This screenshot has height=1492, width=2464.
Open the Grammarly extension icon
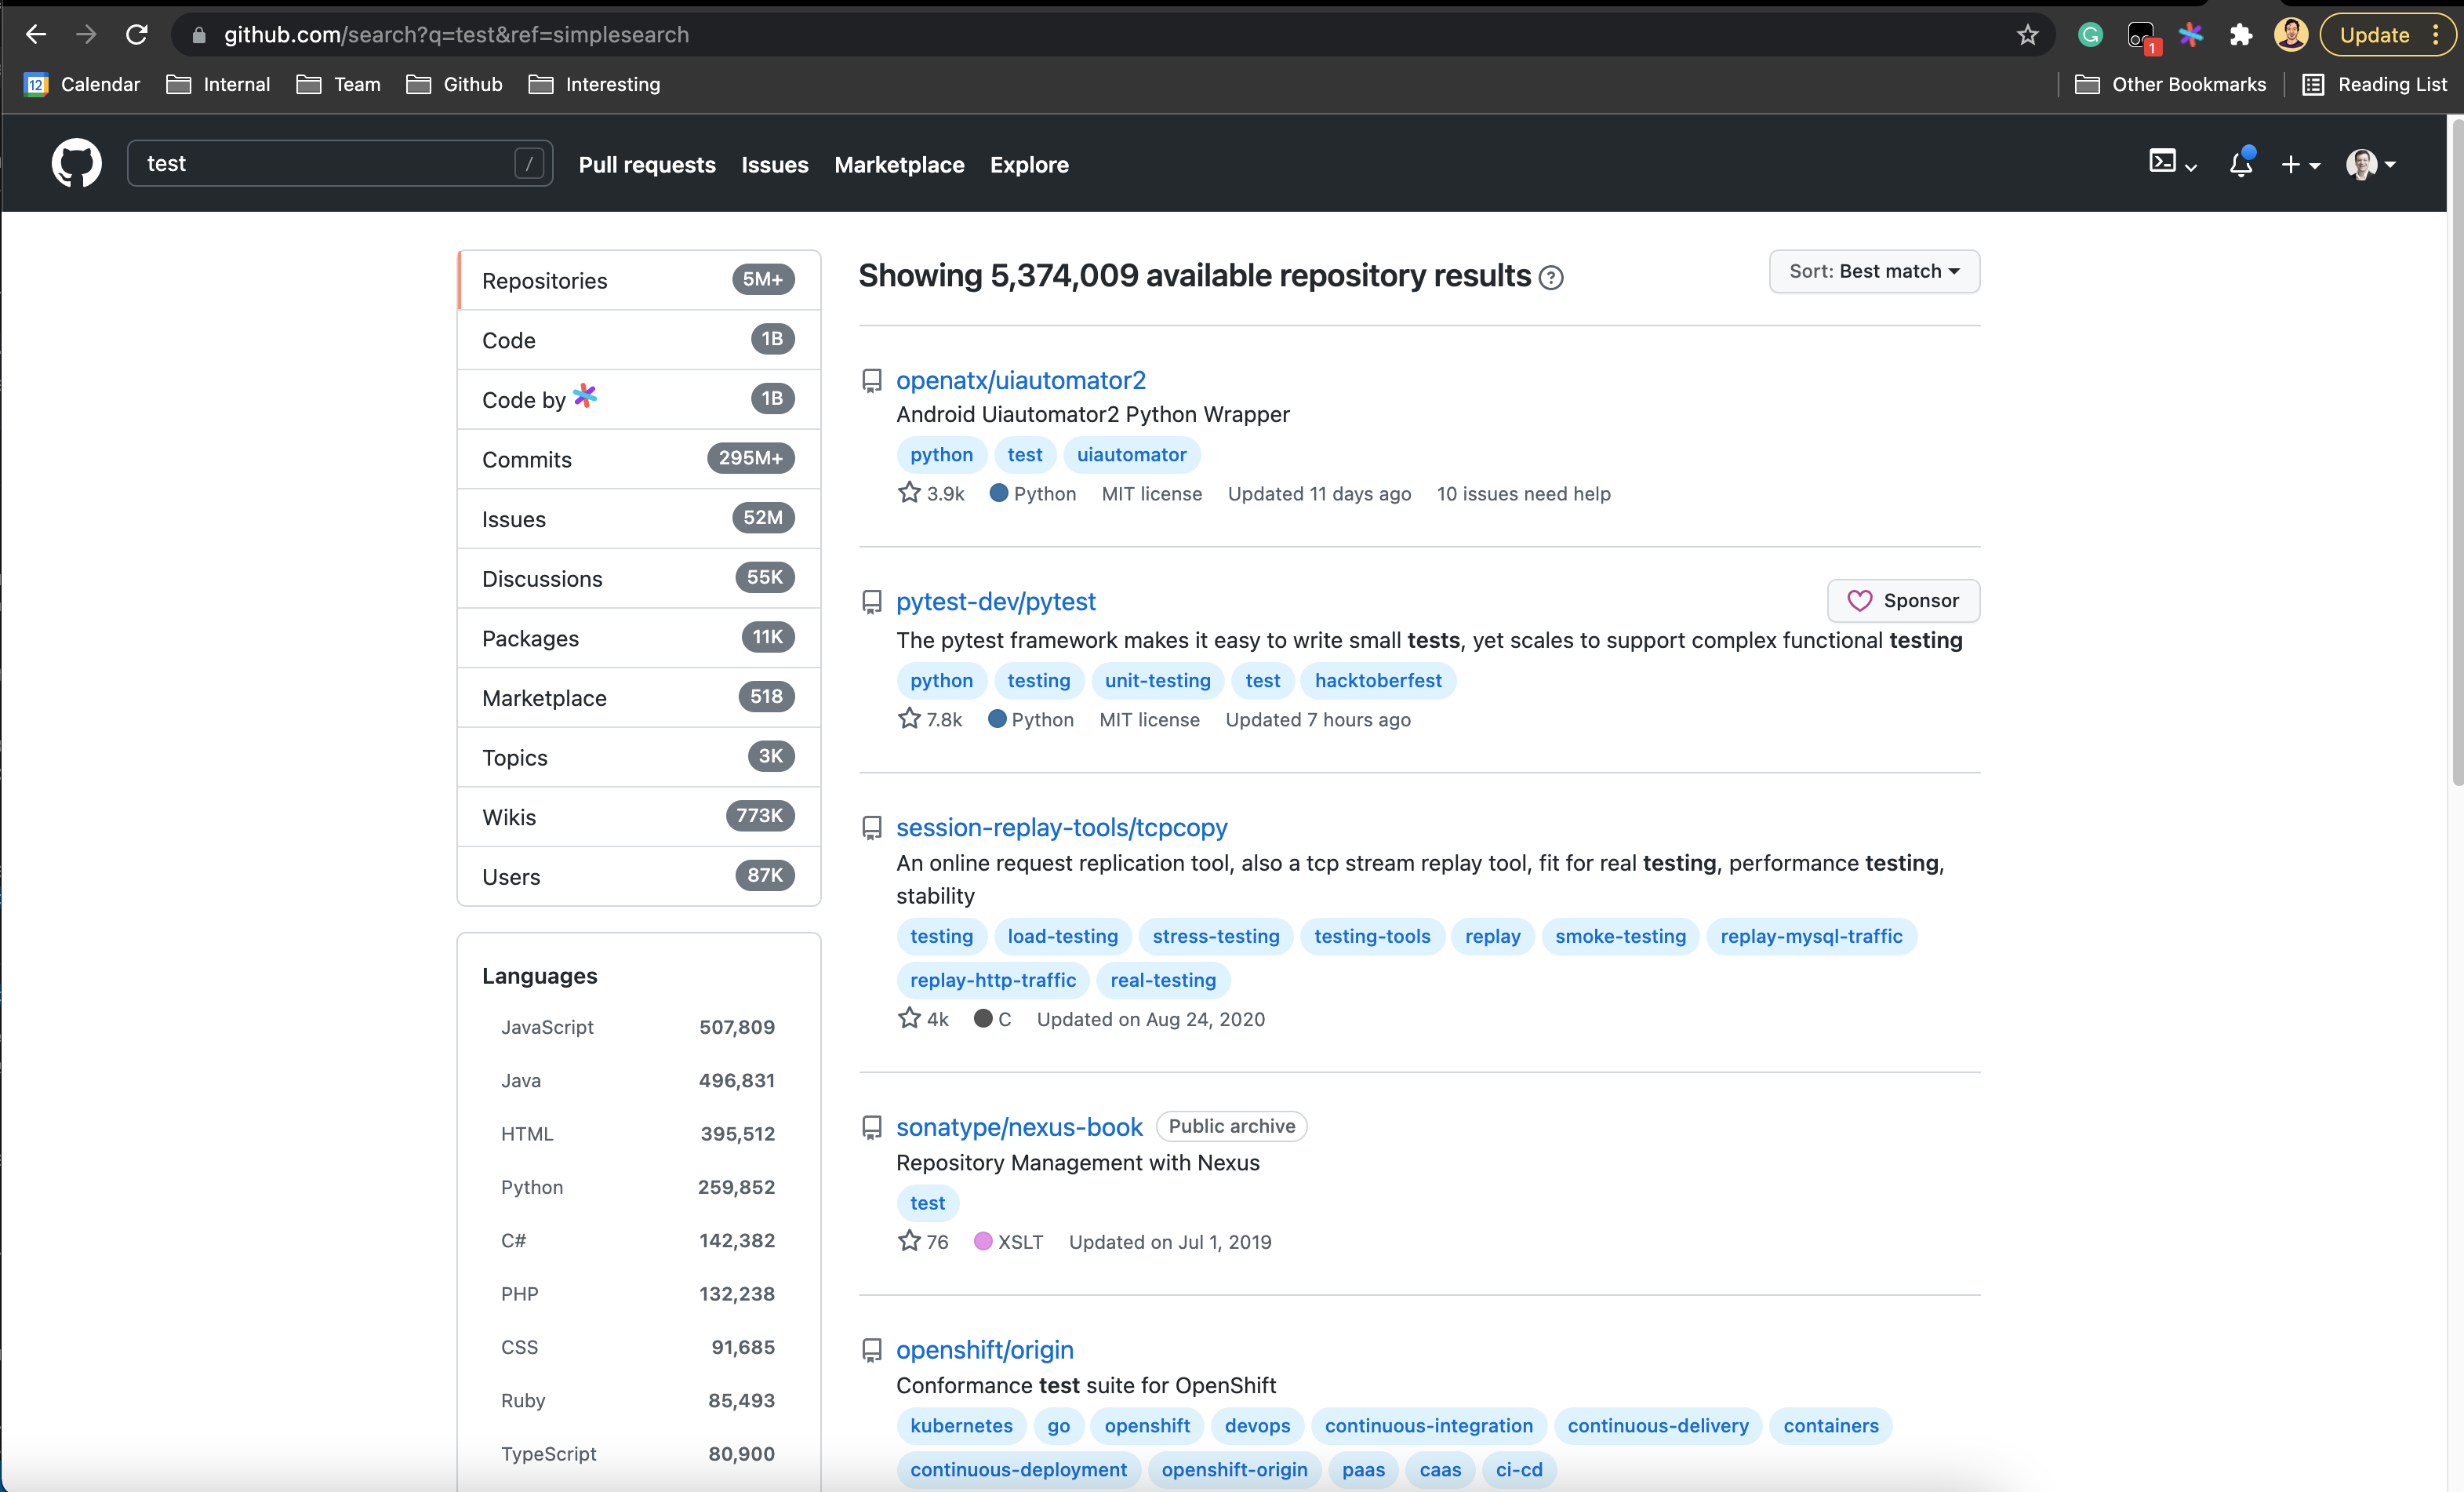(2090, 35)
